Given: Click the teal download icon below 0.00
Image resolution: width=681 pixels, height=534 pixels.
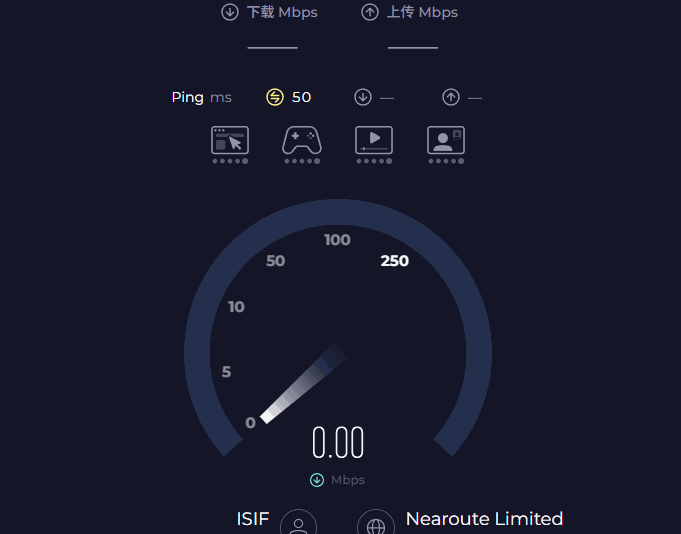Looking at the screenshot, I should point(318,480).
